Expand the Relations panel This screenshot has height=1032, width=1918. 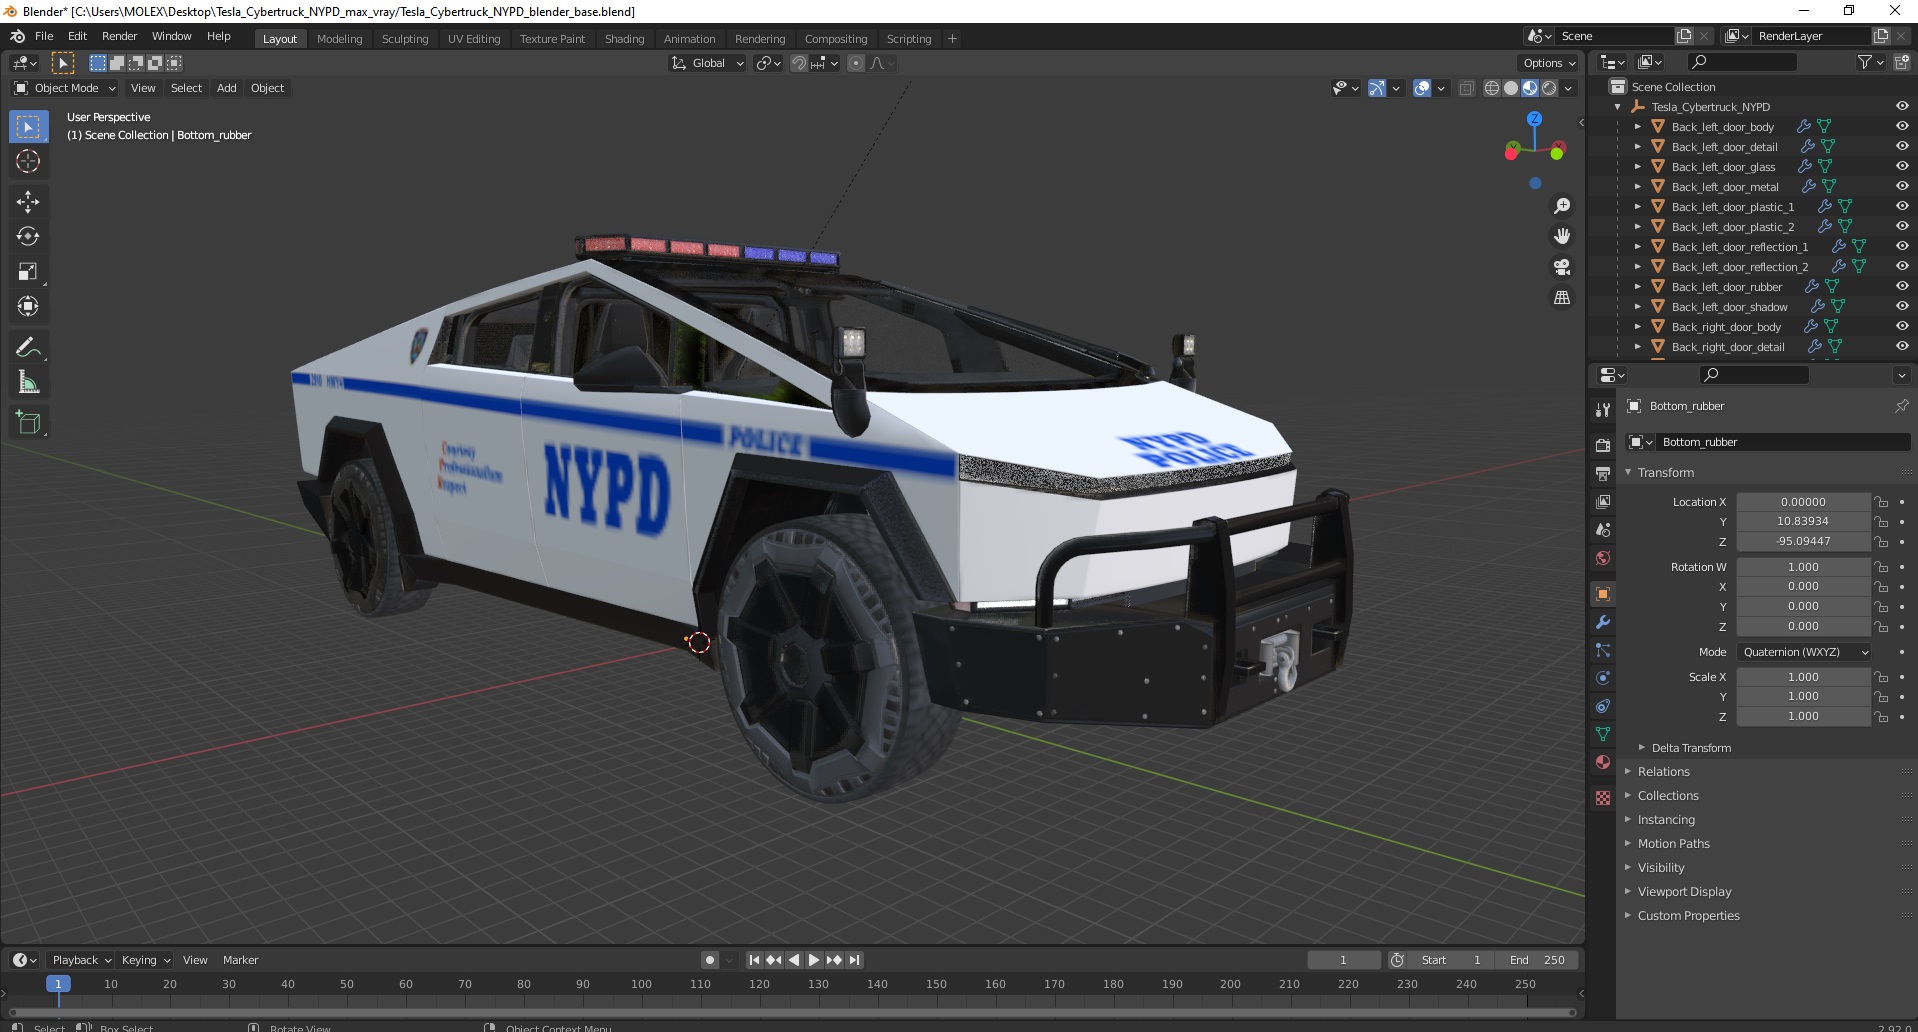click(x=1663, y=772)
